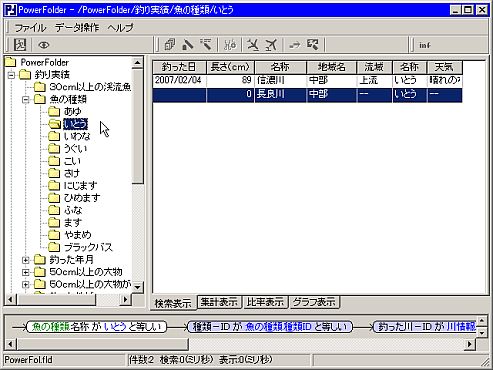Select the あゆ folder
This screenshot has height=370, width=493.
pyautogui.click(x=72, y=112)
